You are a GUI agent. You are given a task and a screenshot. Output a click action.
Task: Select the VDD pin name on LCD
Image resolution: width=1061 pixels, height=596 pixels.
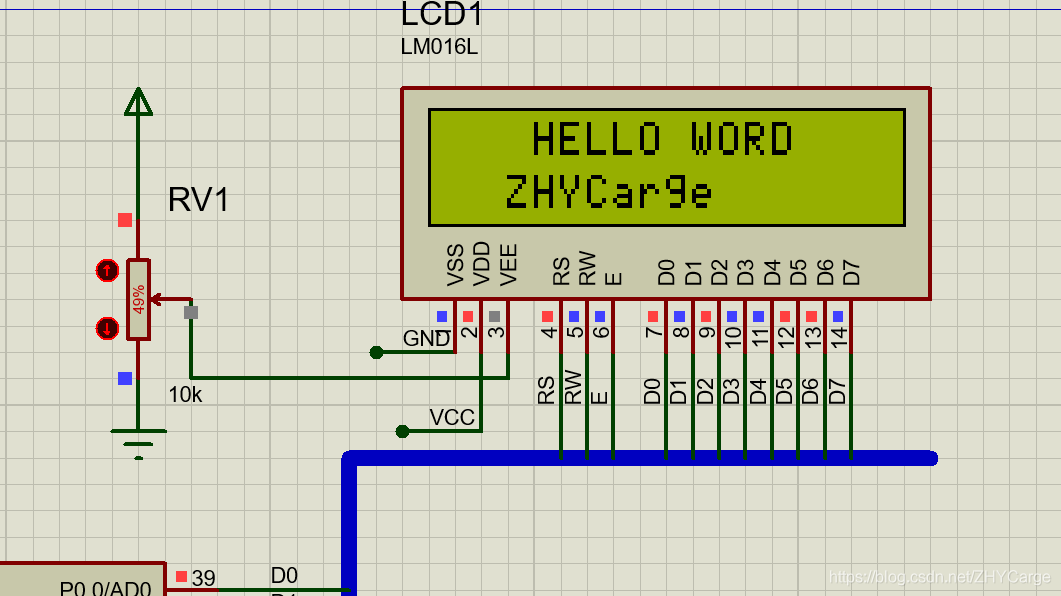tap(481, 264)
